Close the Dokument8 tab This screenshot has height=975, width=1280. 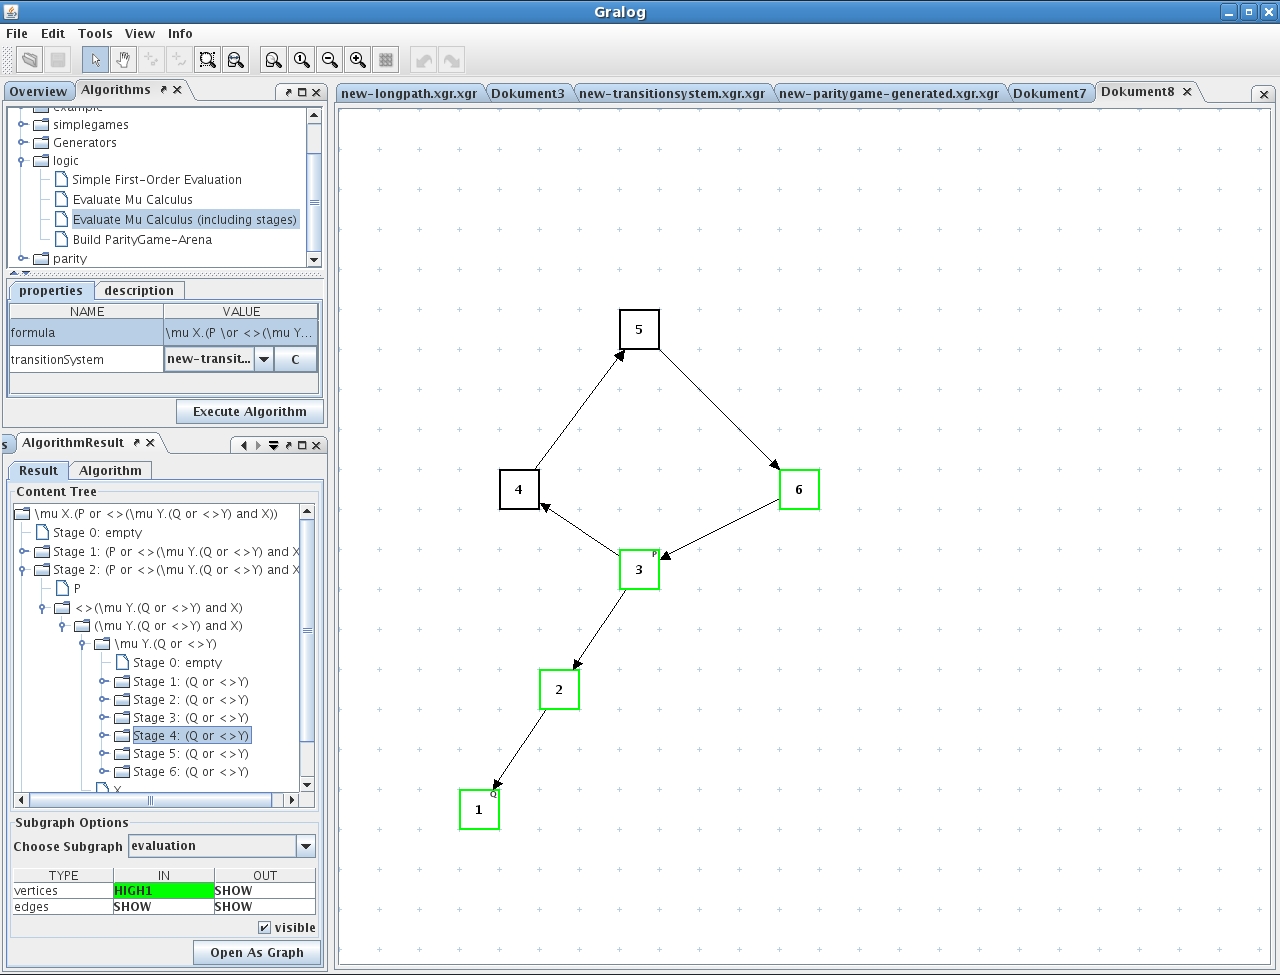tap(1187, 91)
